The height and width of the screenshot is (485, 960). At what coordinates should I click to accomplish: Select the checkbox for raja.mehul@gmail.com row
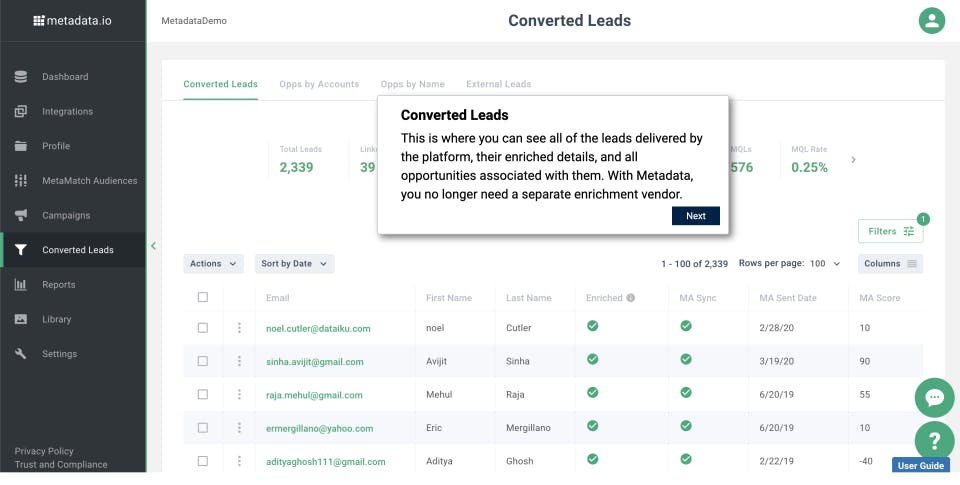tap(203, 394)
